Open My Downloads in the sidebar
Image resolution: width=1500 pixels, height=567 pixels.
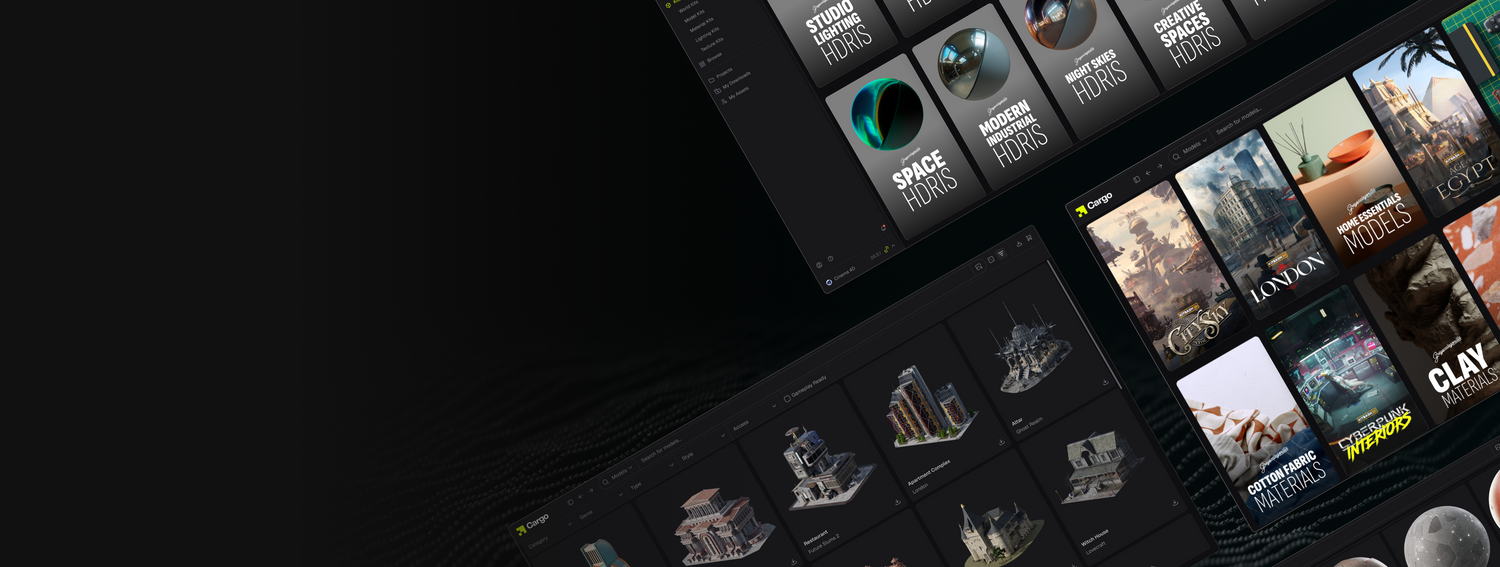pyautogui.click(x=732, y=82)
